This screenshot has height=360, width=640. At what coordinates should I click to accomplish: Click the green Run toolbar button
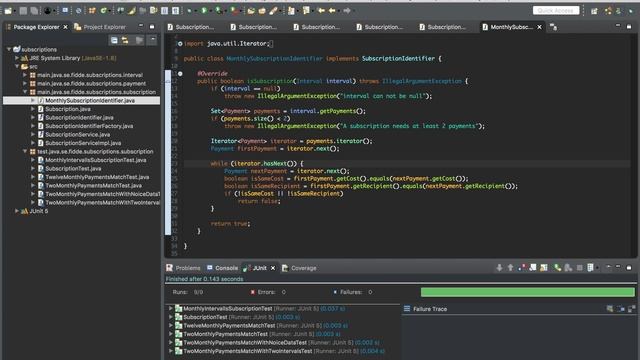(x=204, y=11)
